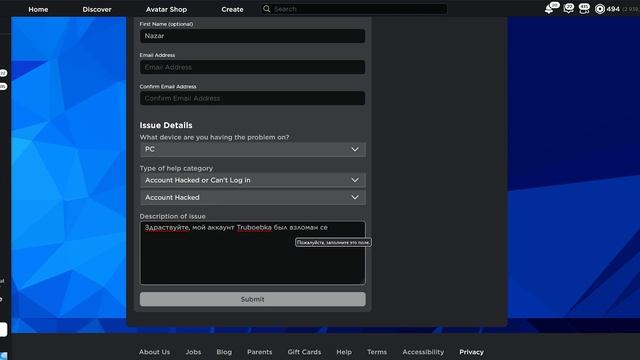Open the Privacy footer link
Screen dimensions: 640x360
[x=471, y=352]
